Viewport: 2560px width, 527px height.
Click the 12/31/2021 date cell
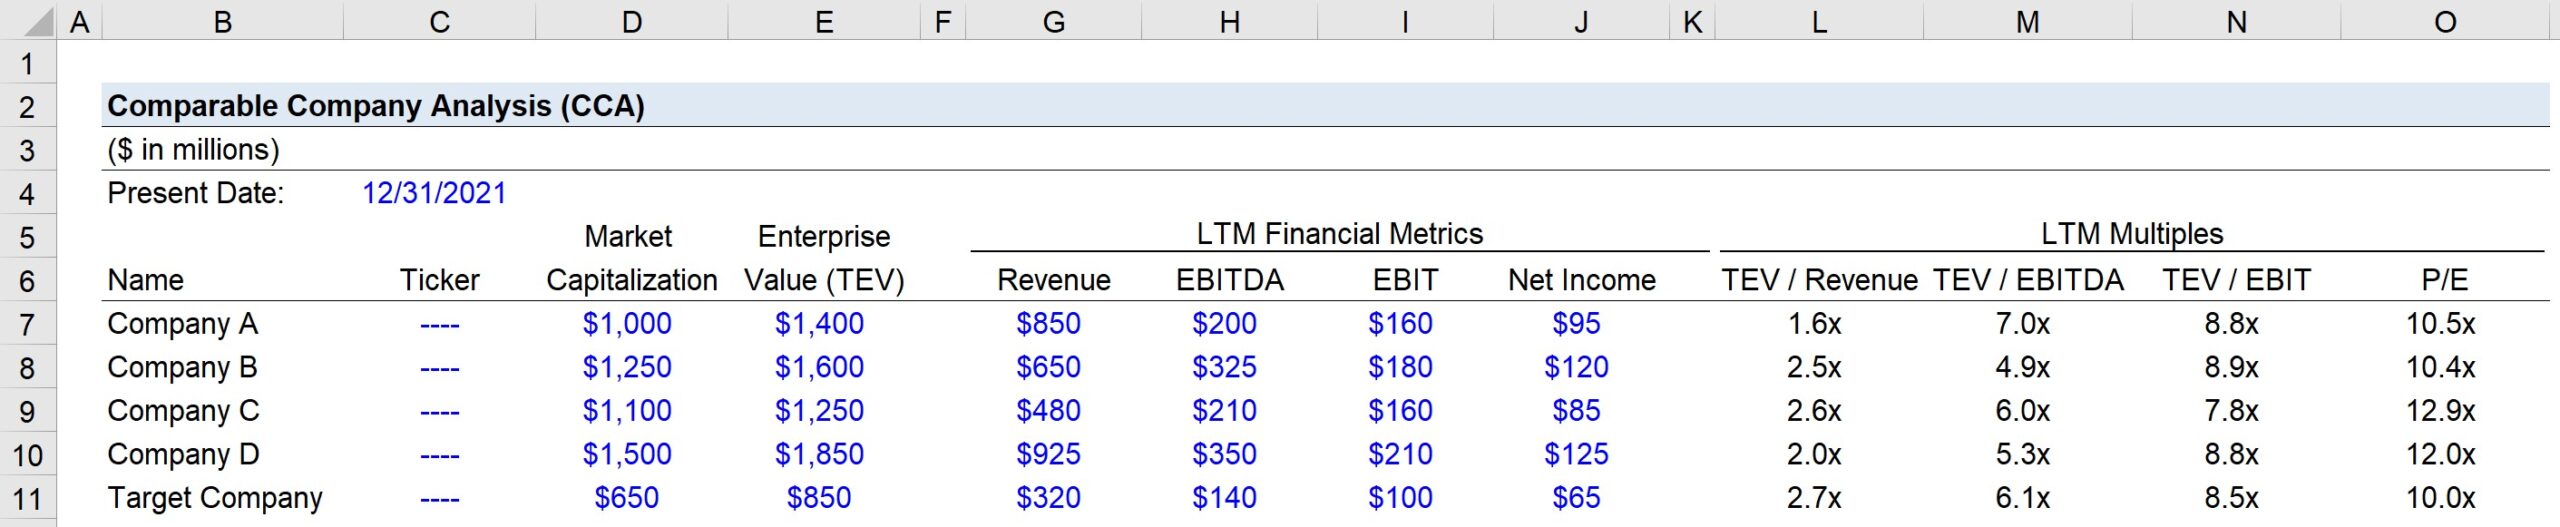tap(434, 193)
